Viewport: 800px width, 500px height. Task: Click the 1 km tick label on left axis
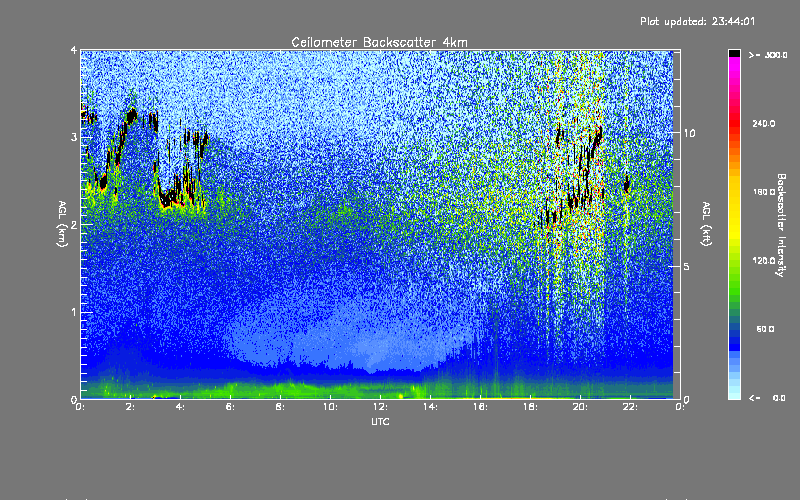click(x=74, y=312)
